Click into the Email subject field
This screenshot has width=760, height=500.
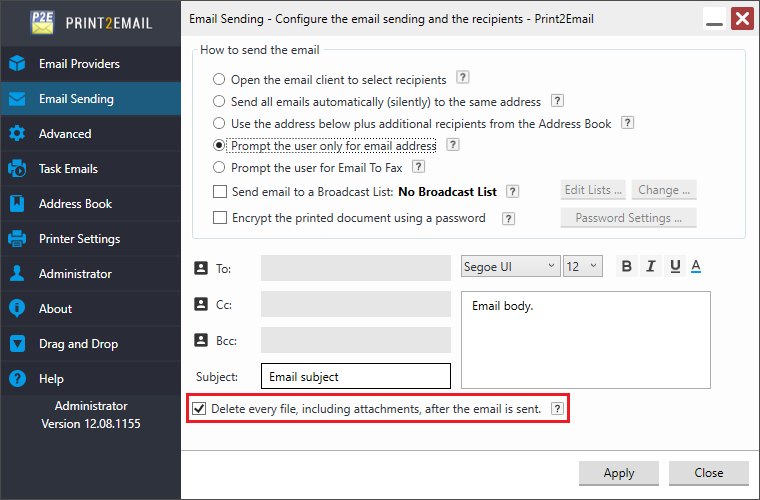pos(356,376)
